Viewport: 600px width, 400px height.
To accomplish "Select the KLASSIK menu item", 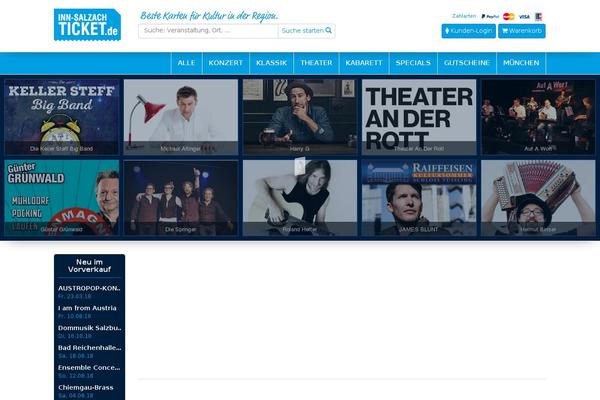I will click(271, 63).
